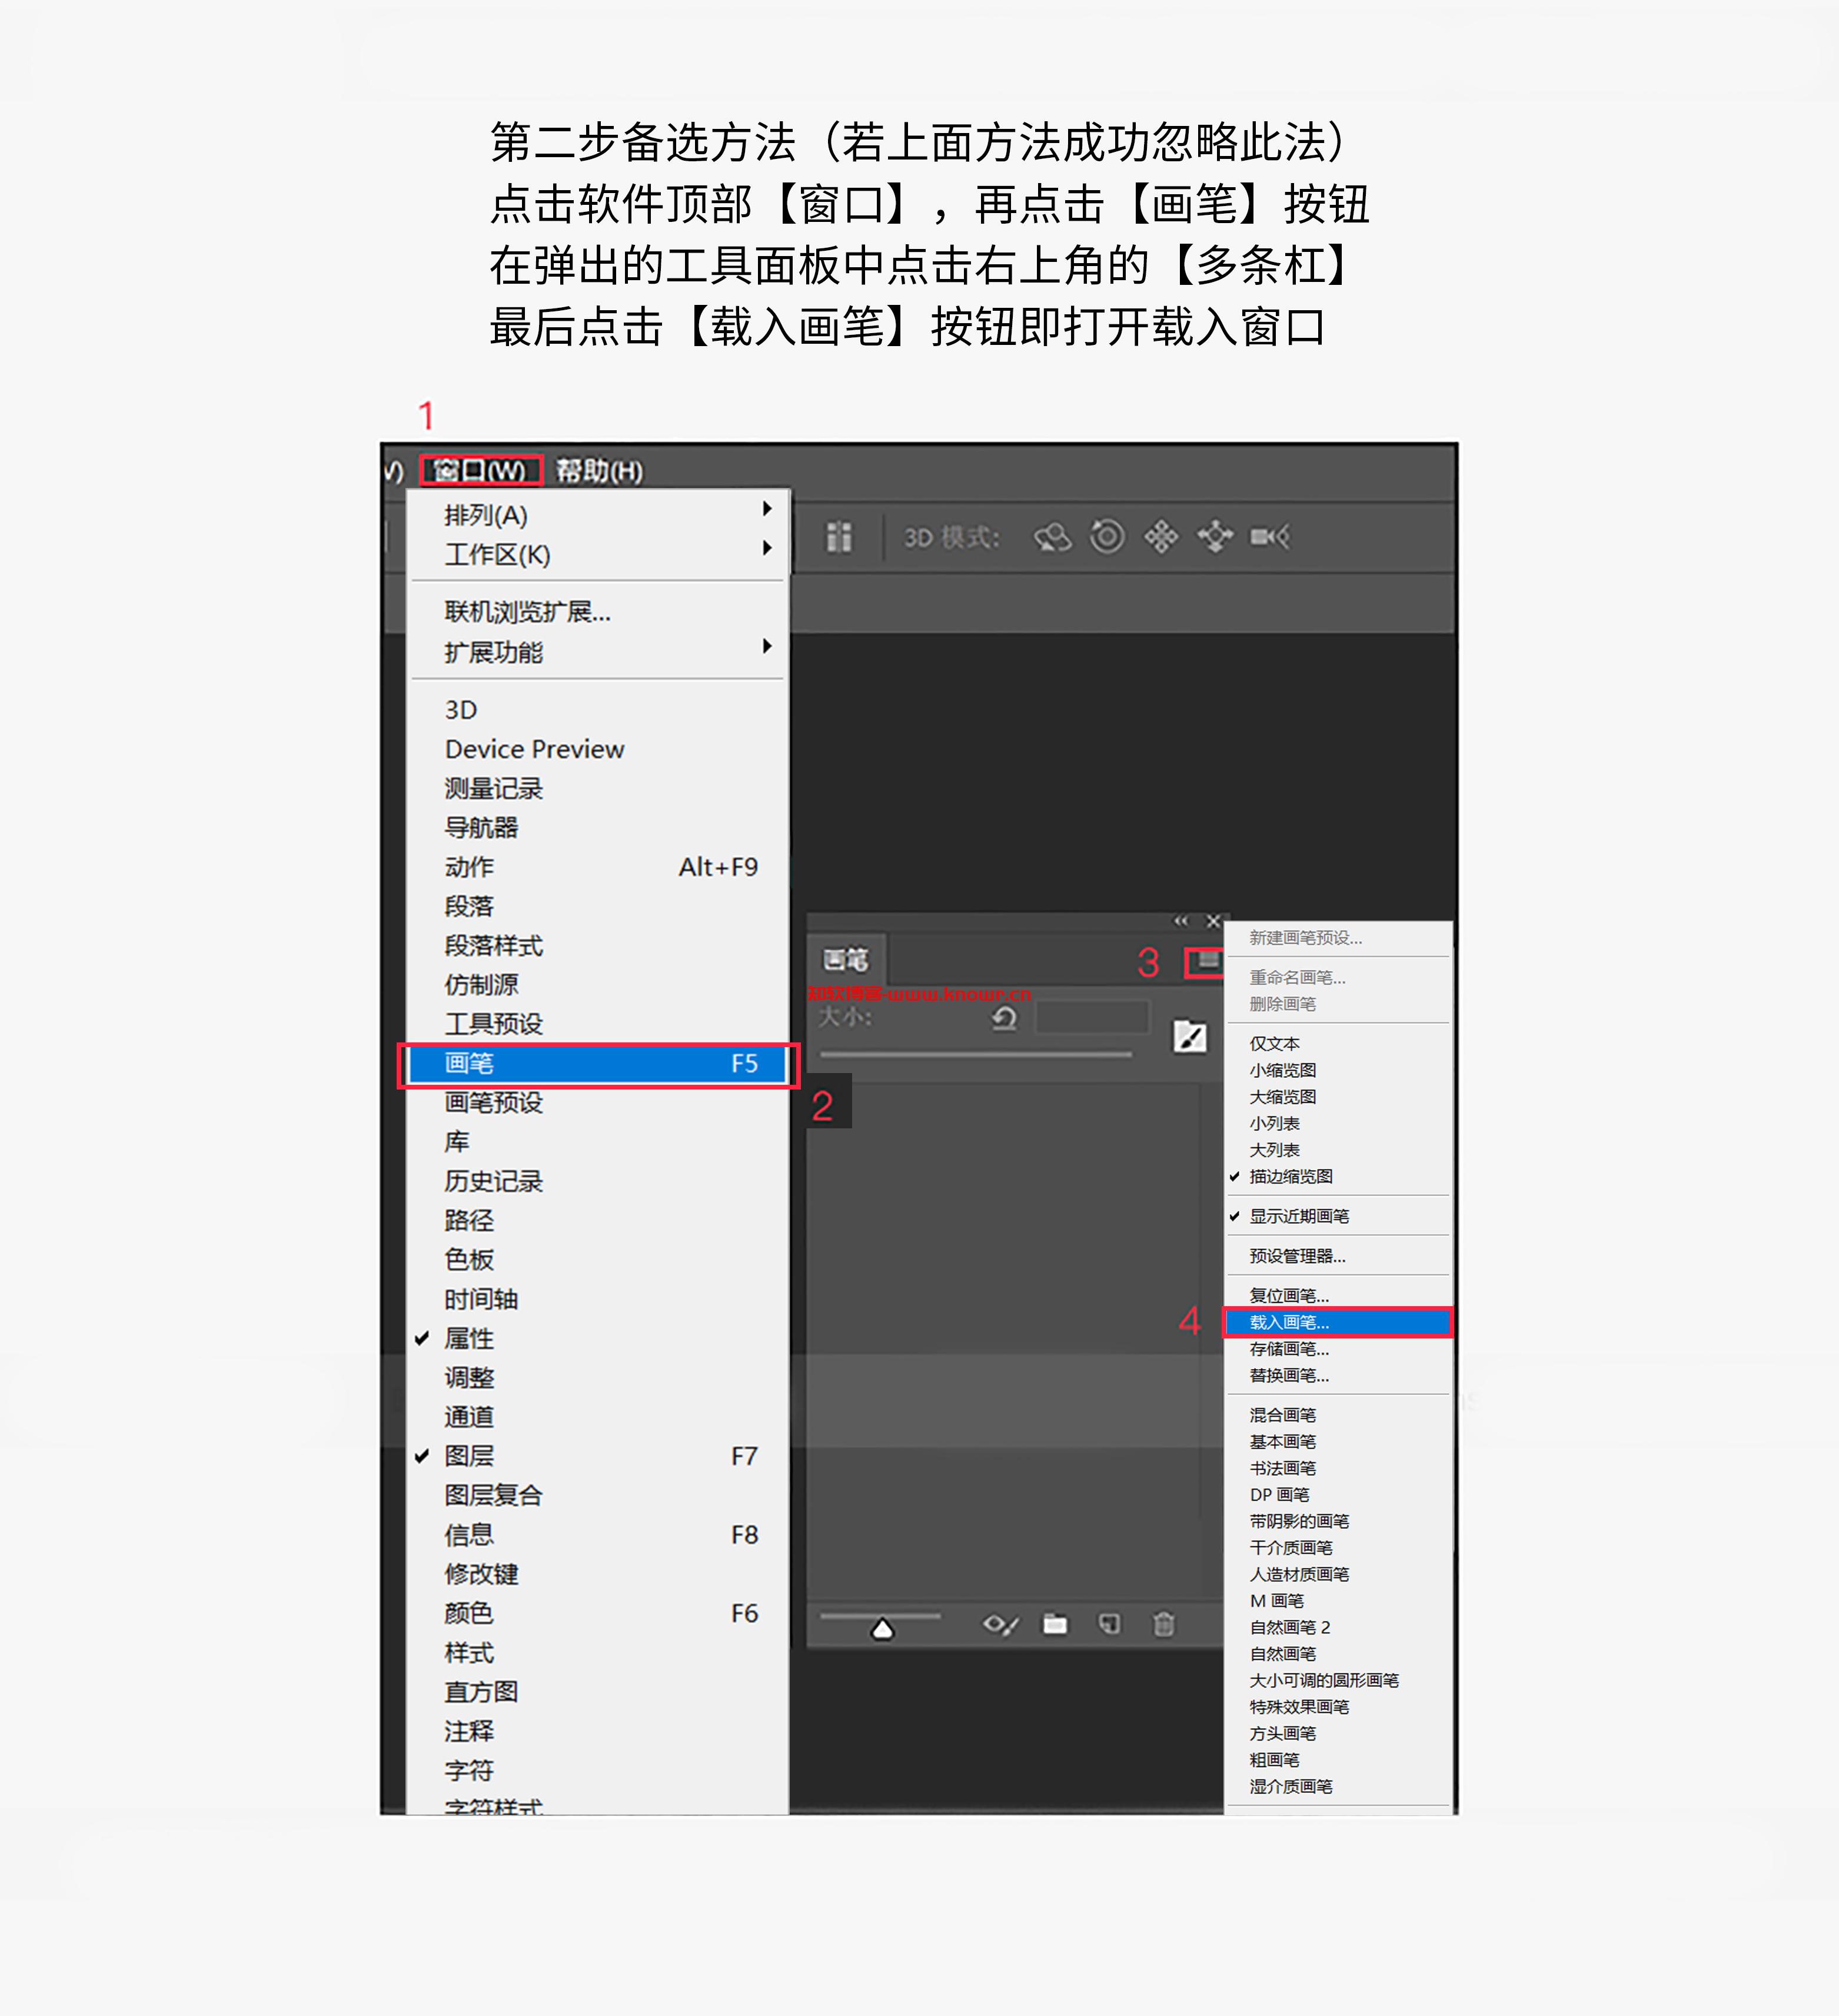
Task: Select the 3D roll object icon
Action: (1107, 537)
